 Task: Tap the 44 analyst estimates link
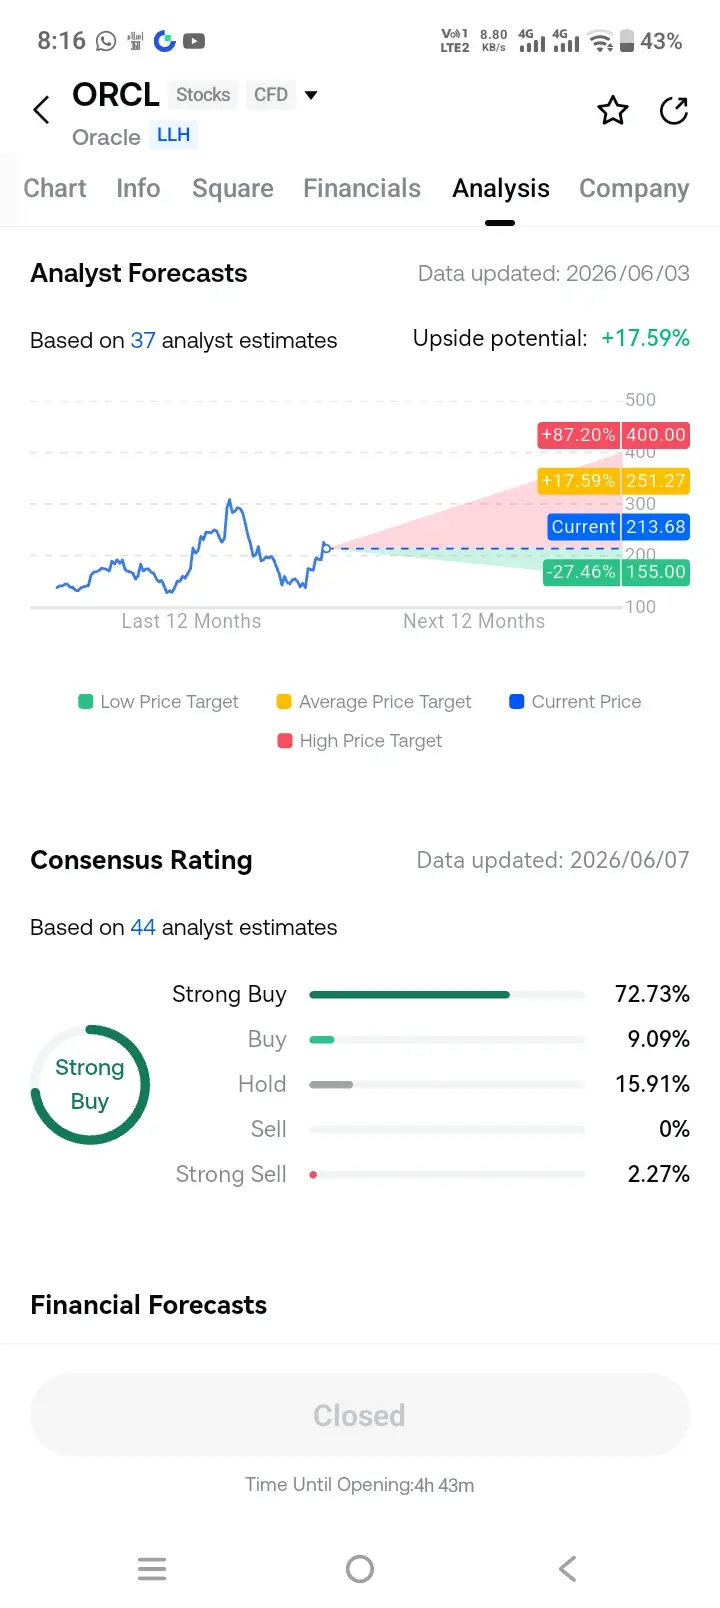(143, 927)
